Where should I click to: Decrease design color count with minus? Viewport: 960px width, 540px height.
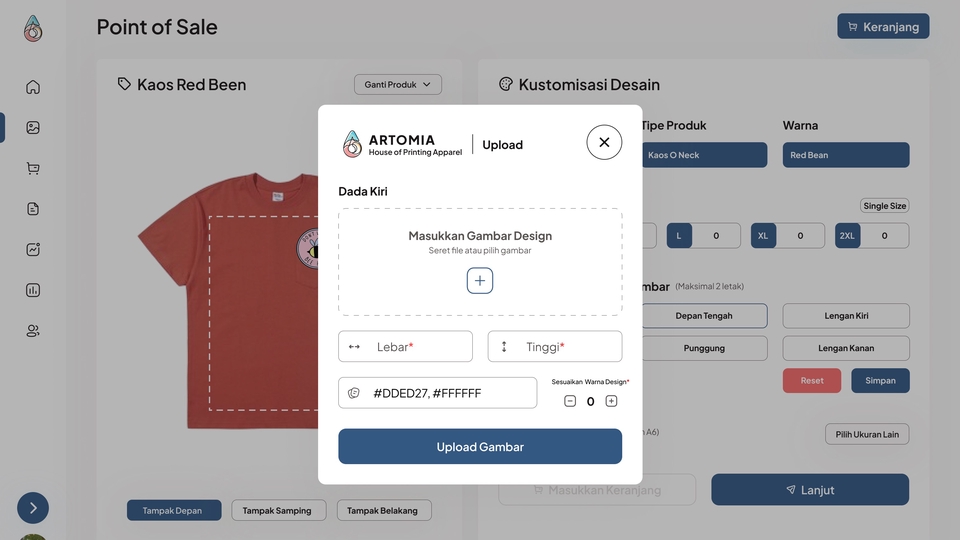(570, 401)
